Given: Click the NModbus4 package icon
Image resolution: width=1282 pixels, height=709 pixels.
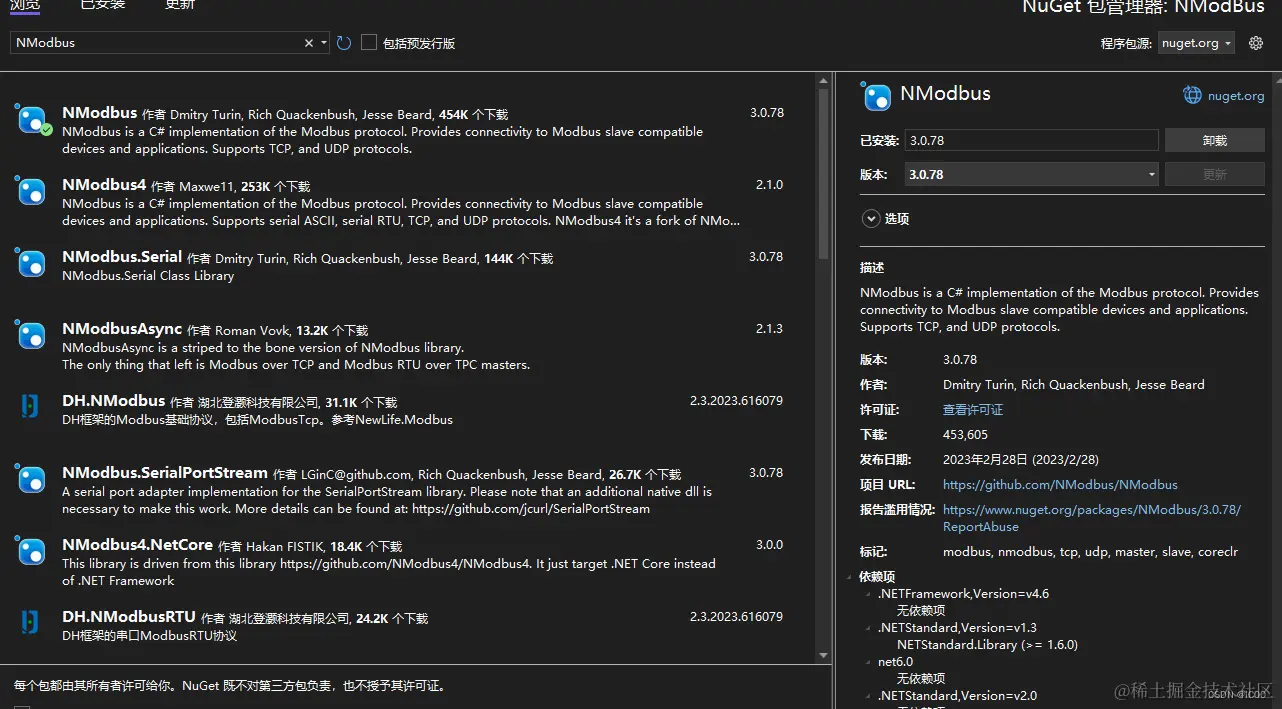Looking at the screenshot, I should coord(32,191).
